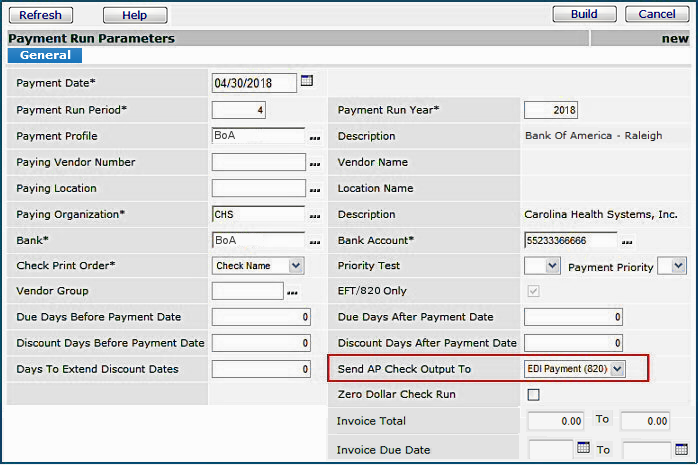
Task: Click the Payment Run Period input field
Action: [239, 110]
